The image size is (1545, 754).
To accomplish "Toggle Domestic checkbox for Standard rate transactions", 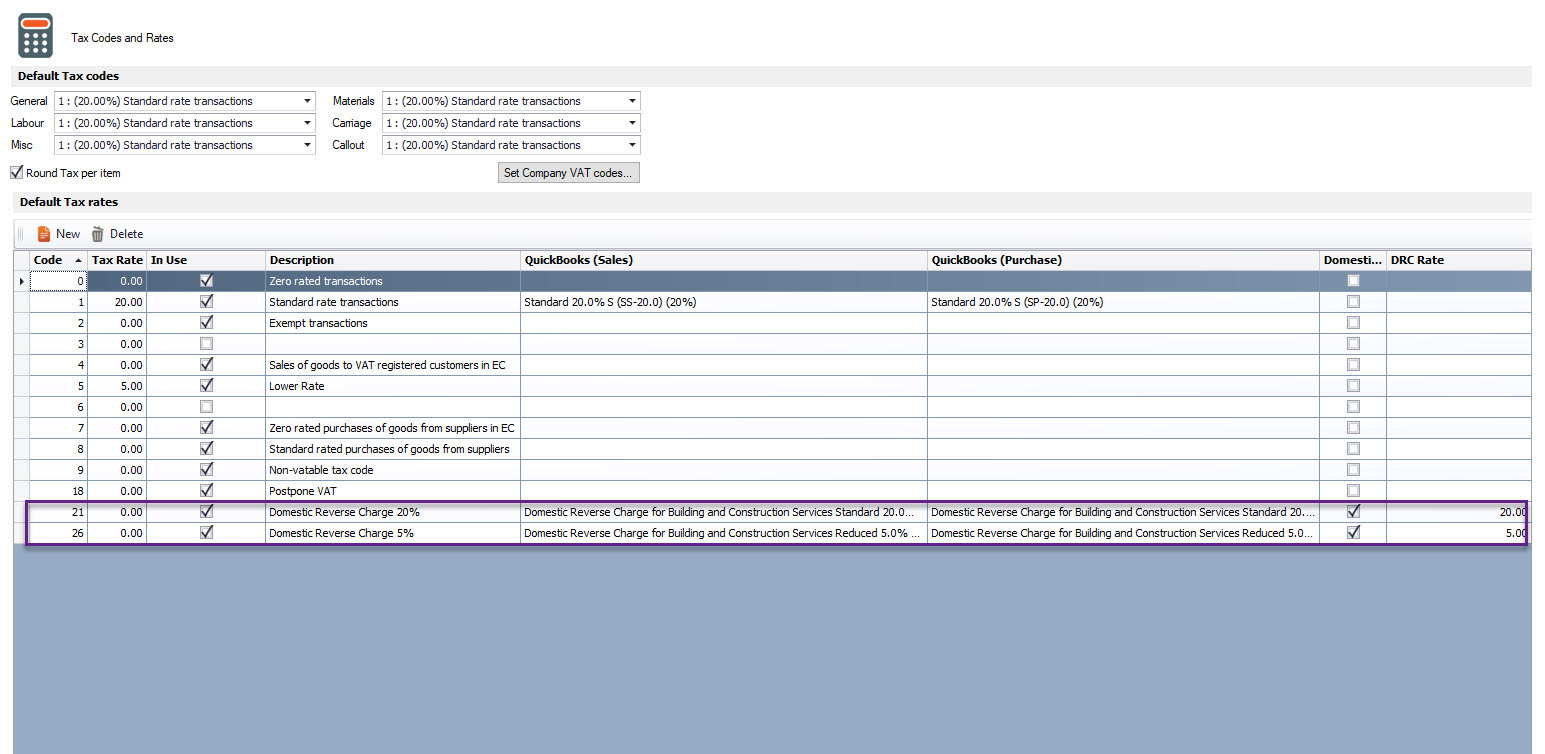I will [x=1353, y=302].
